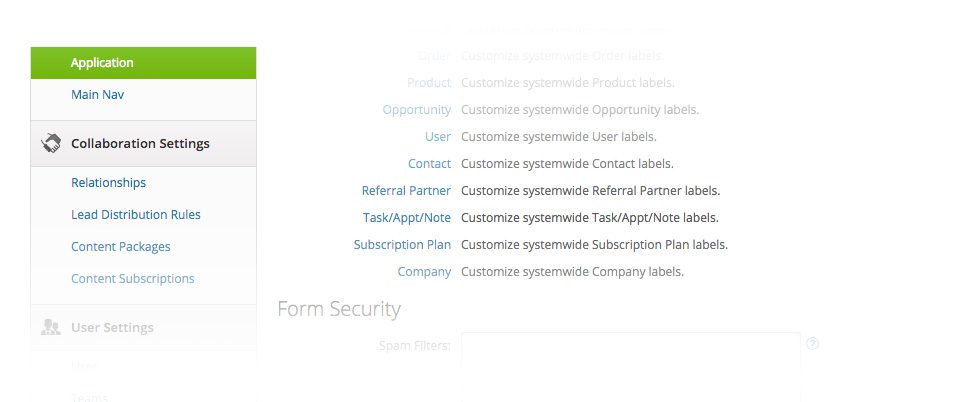
Task: Open Main Nav settings
Action: (97, 95)
